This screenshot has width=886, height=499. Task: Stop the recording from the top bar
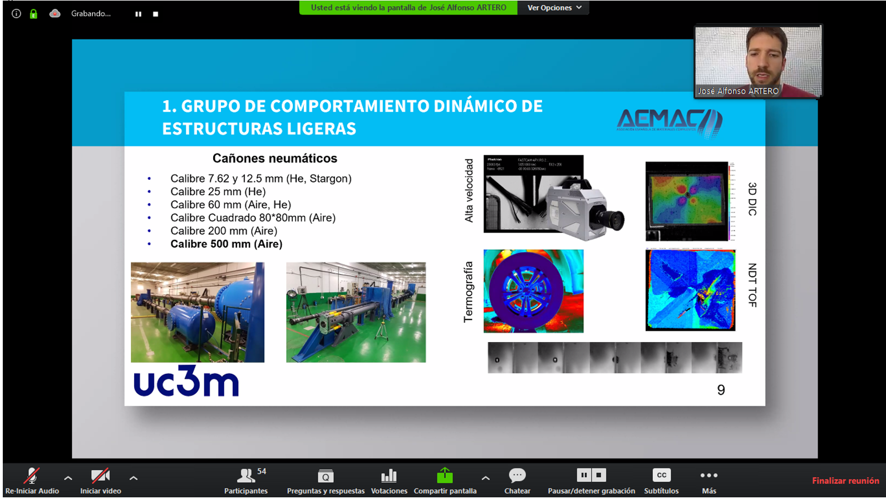click(155, 14)
